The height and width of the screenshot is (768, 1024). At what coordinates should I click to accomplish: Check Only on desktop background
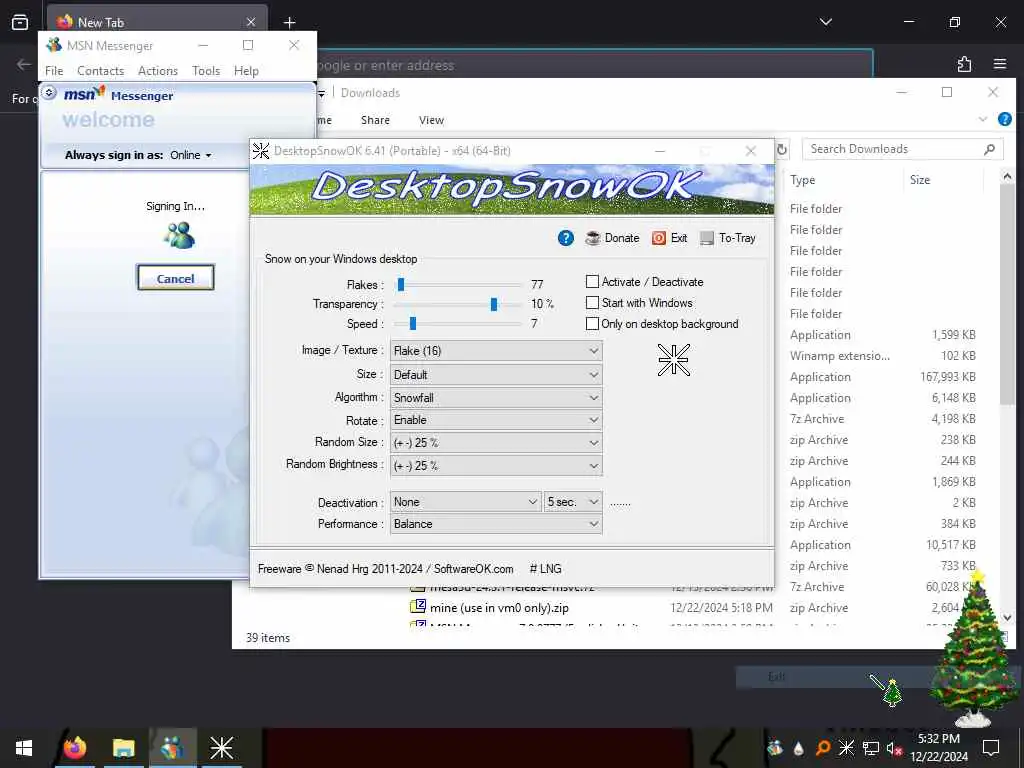coord(592,323)
